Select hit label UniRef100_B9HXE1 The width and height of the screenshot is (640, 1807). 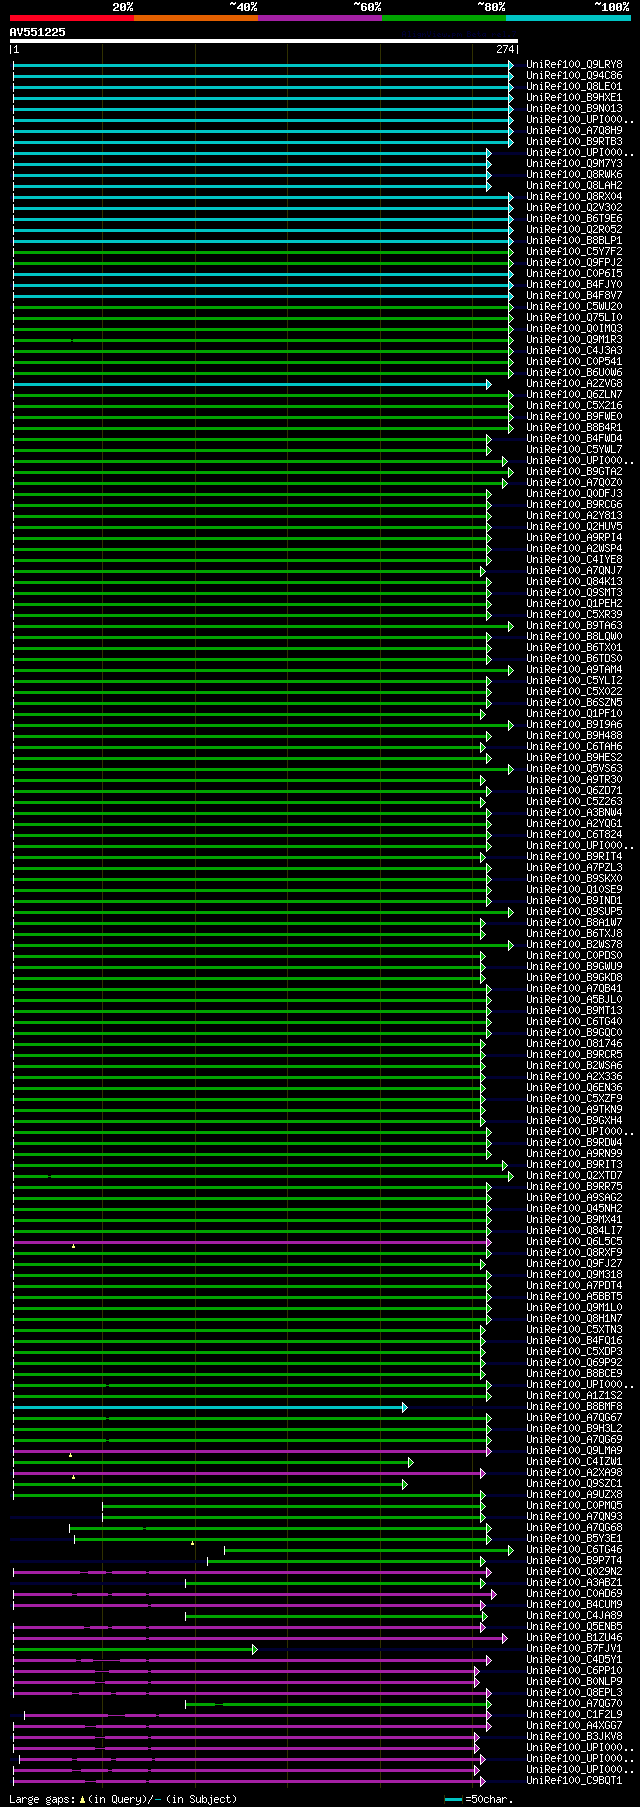point(574,97)
